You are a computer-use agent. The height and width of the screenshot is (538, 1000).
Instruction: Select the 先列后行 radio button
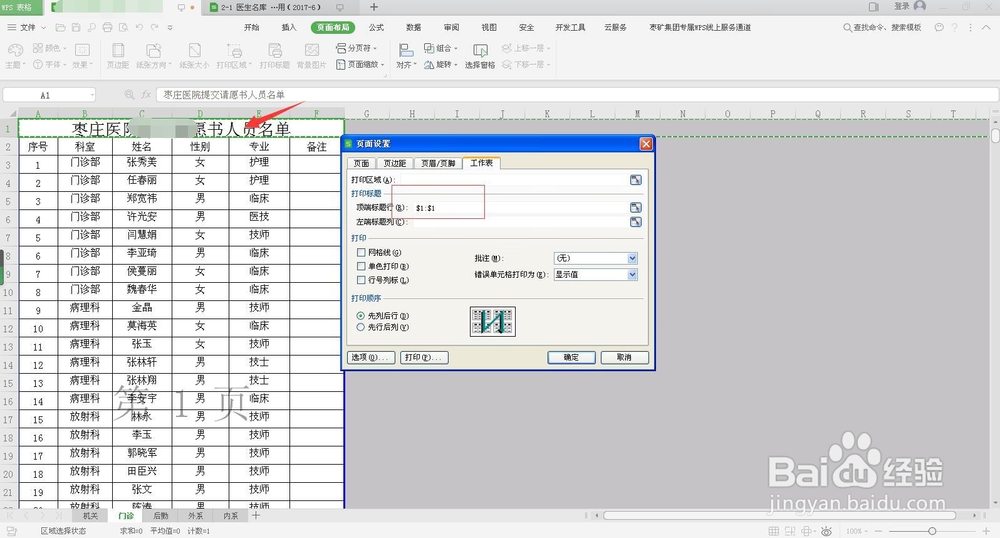click(361, 316)
